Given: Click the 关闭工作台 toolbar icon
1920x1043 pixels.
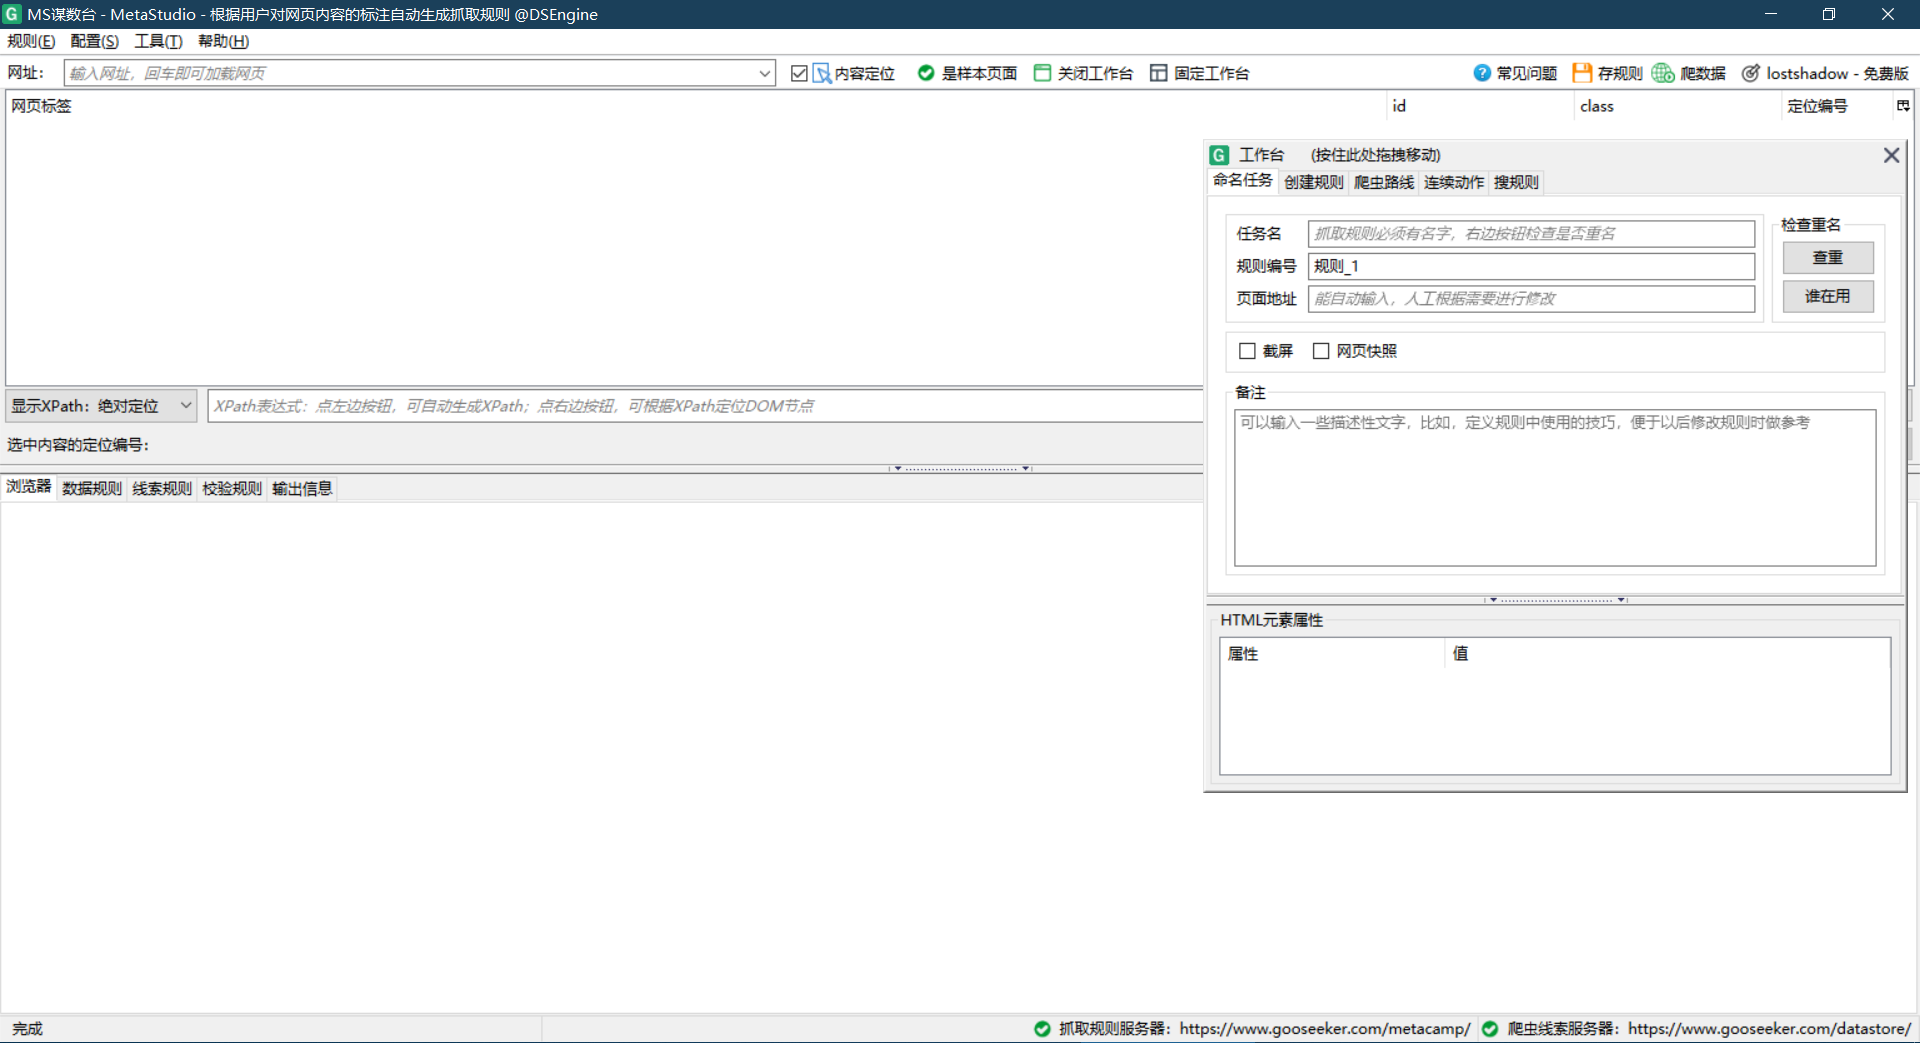Looking at the screenshot, I should click(1042, 73).
